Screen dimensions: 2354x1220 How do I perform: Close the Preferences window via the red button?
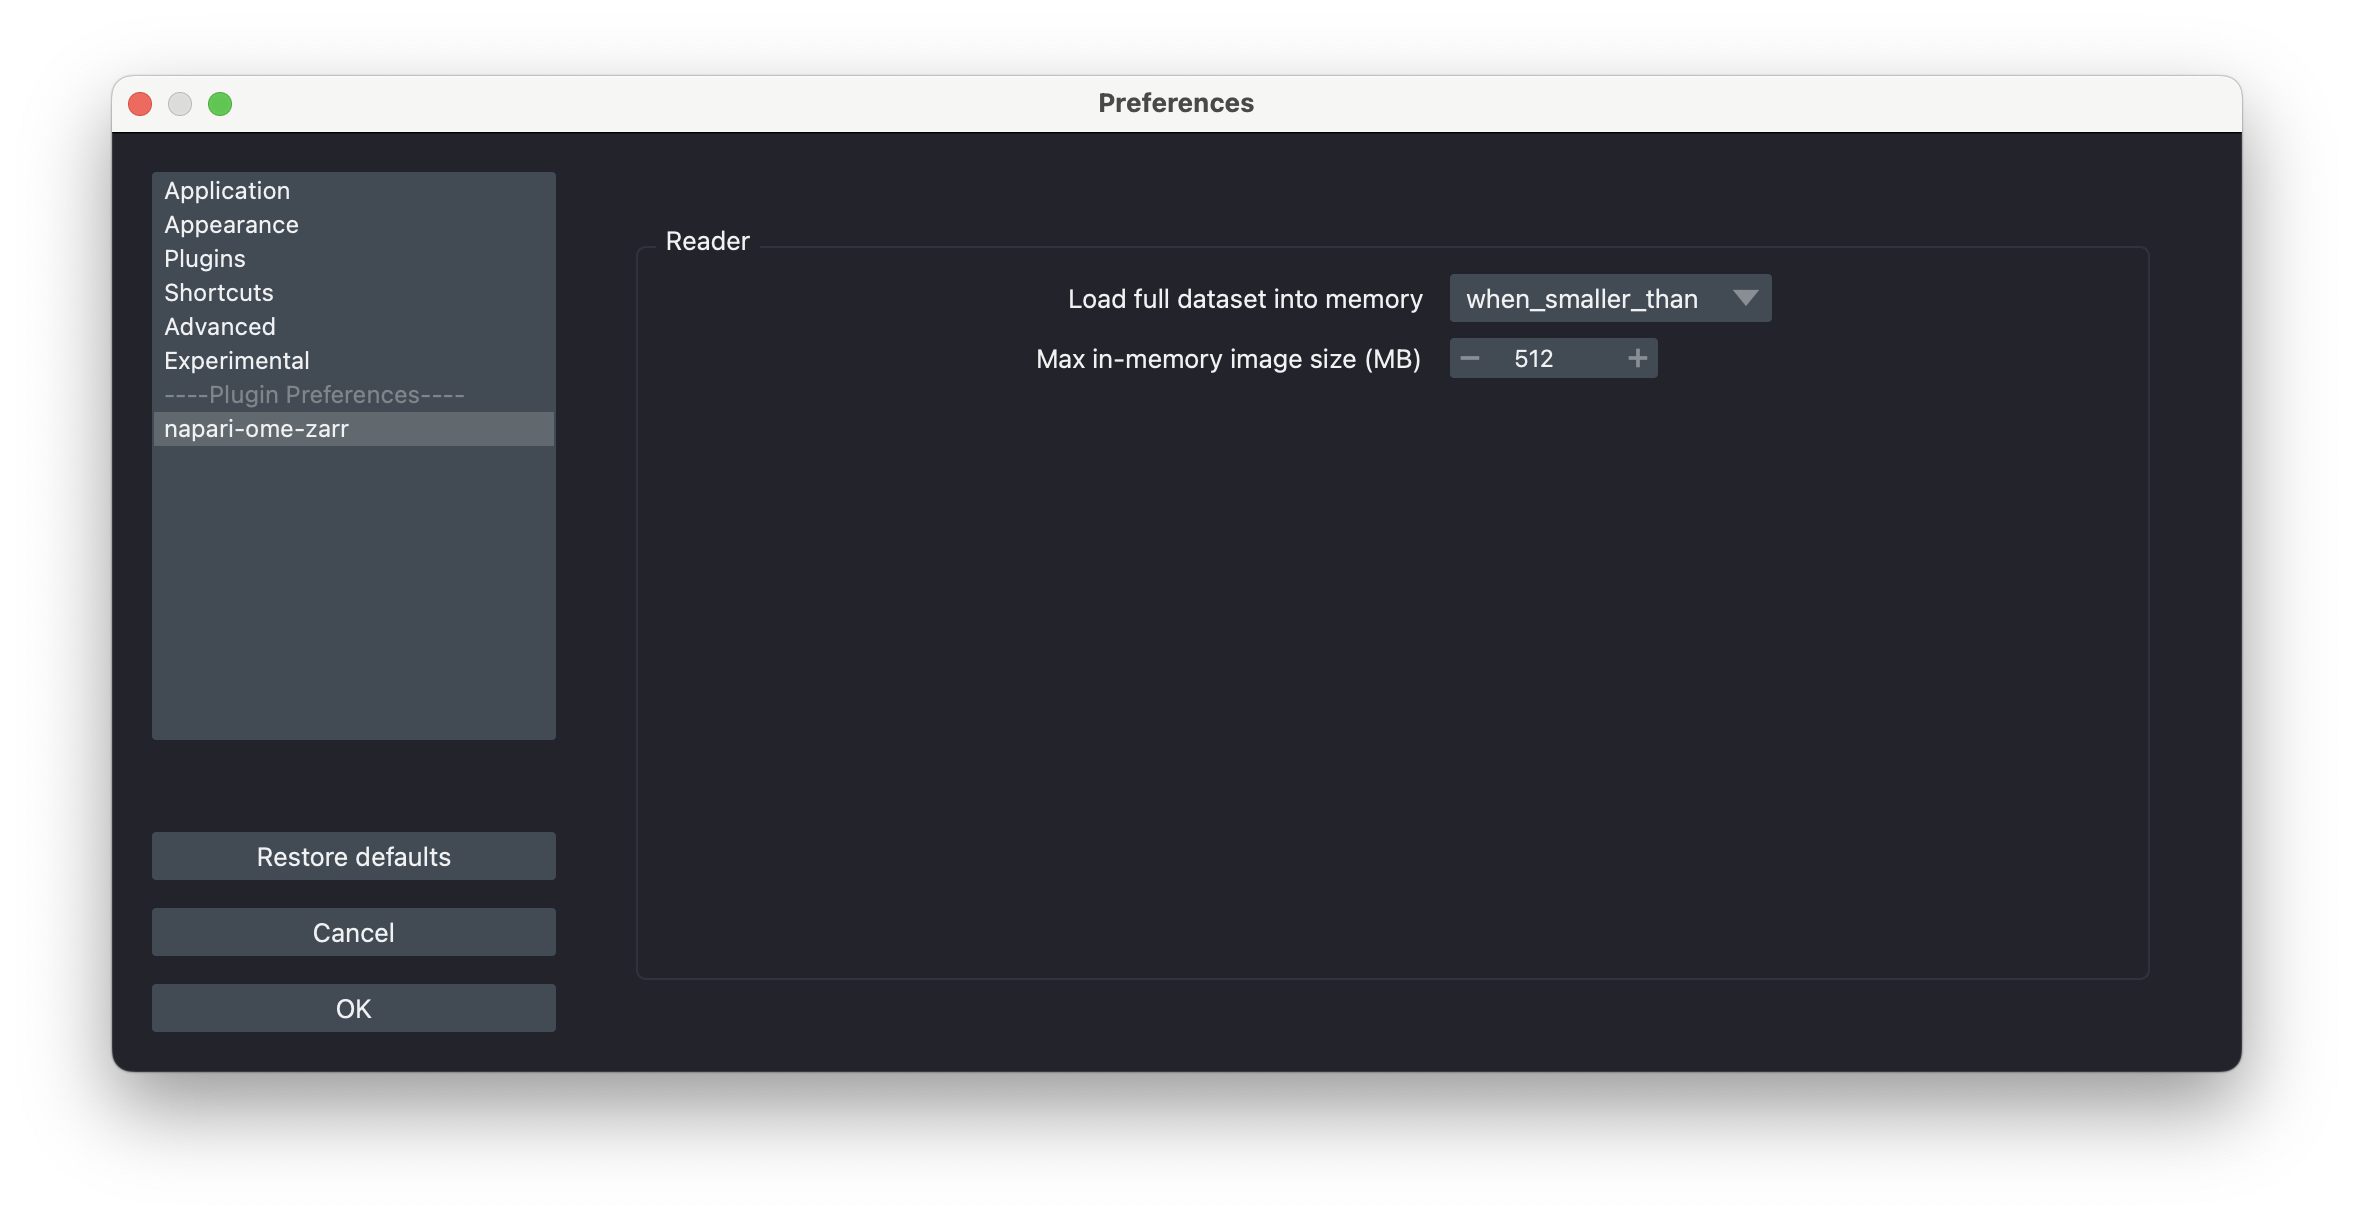(x=140, y=104)
